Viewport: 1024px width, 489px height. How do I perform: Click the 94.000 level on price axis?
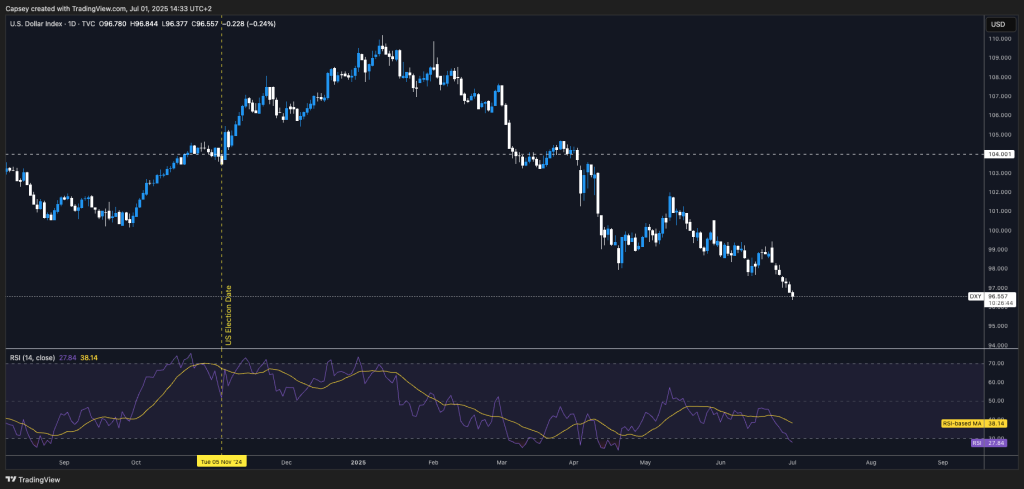pos(997,344)
